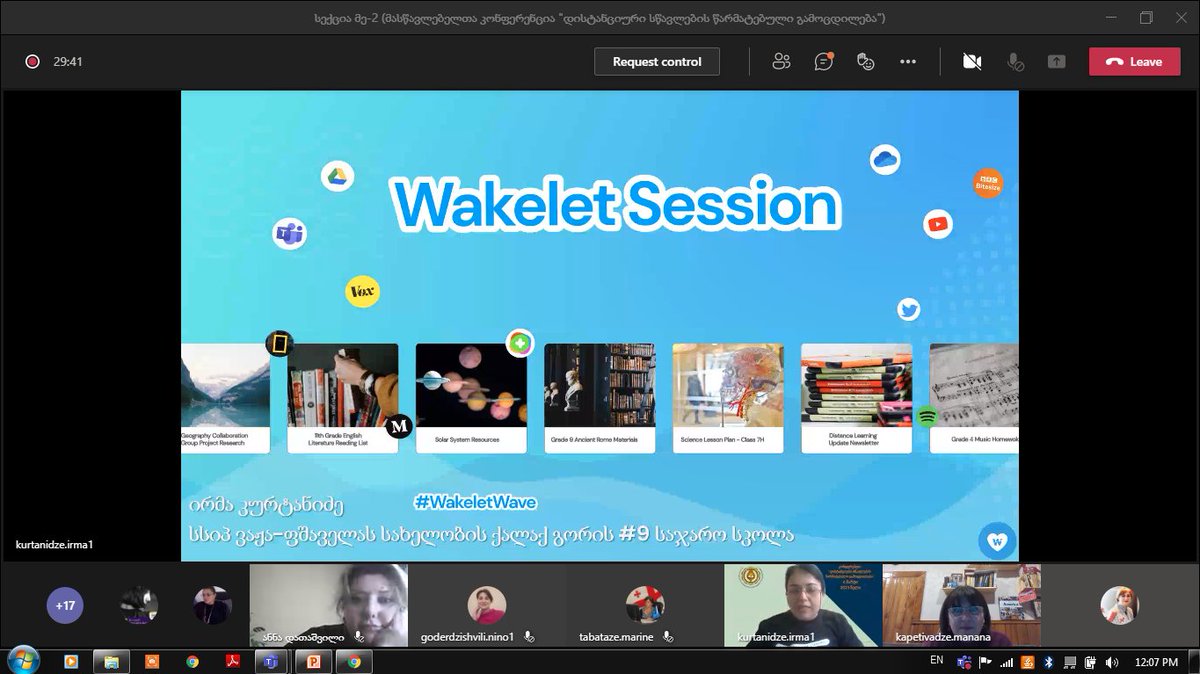Screen dimensions: 1200x674
Task: Click the Action Center flag tray icon
Action: tap(984, 661)
